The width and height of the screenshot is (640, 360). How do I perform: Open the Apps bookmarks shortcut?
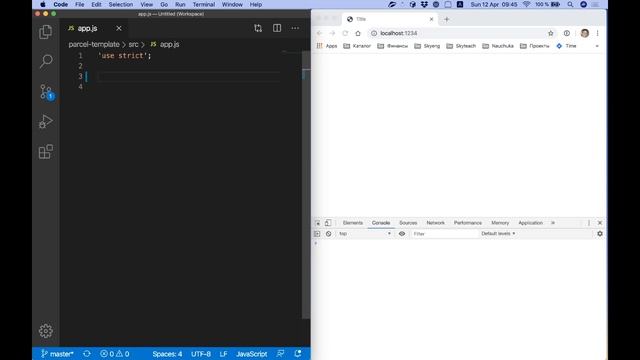pos(327,46)
